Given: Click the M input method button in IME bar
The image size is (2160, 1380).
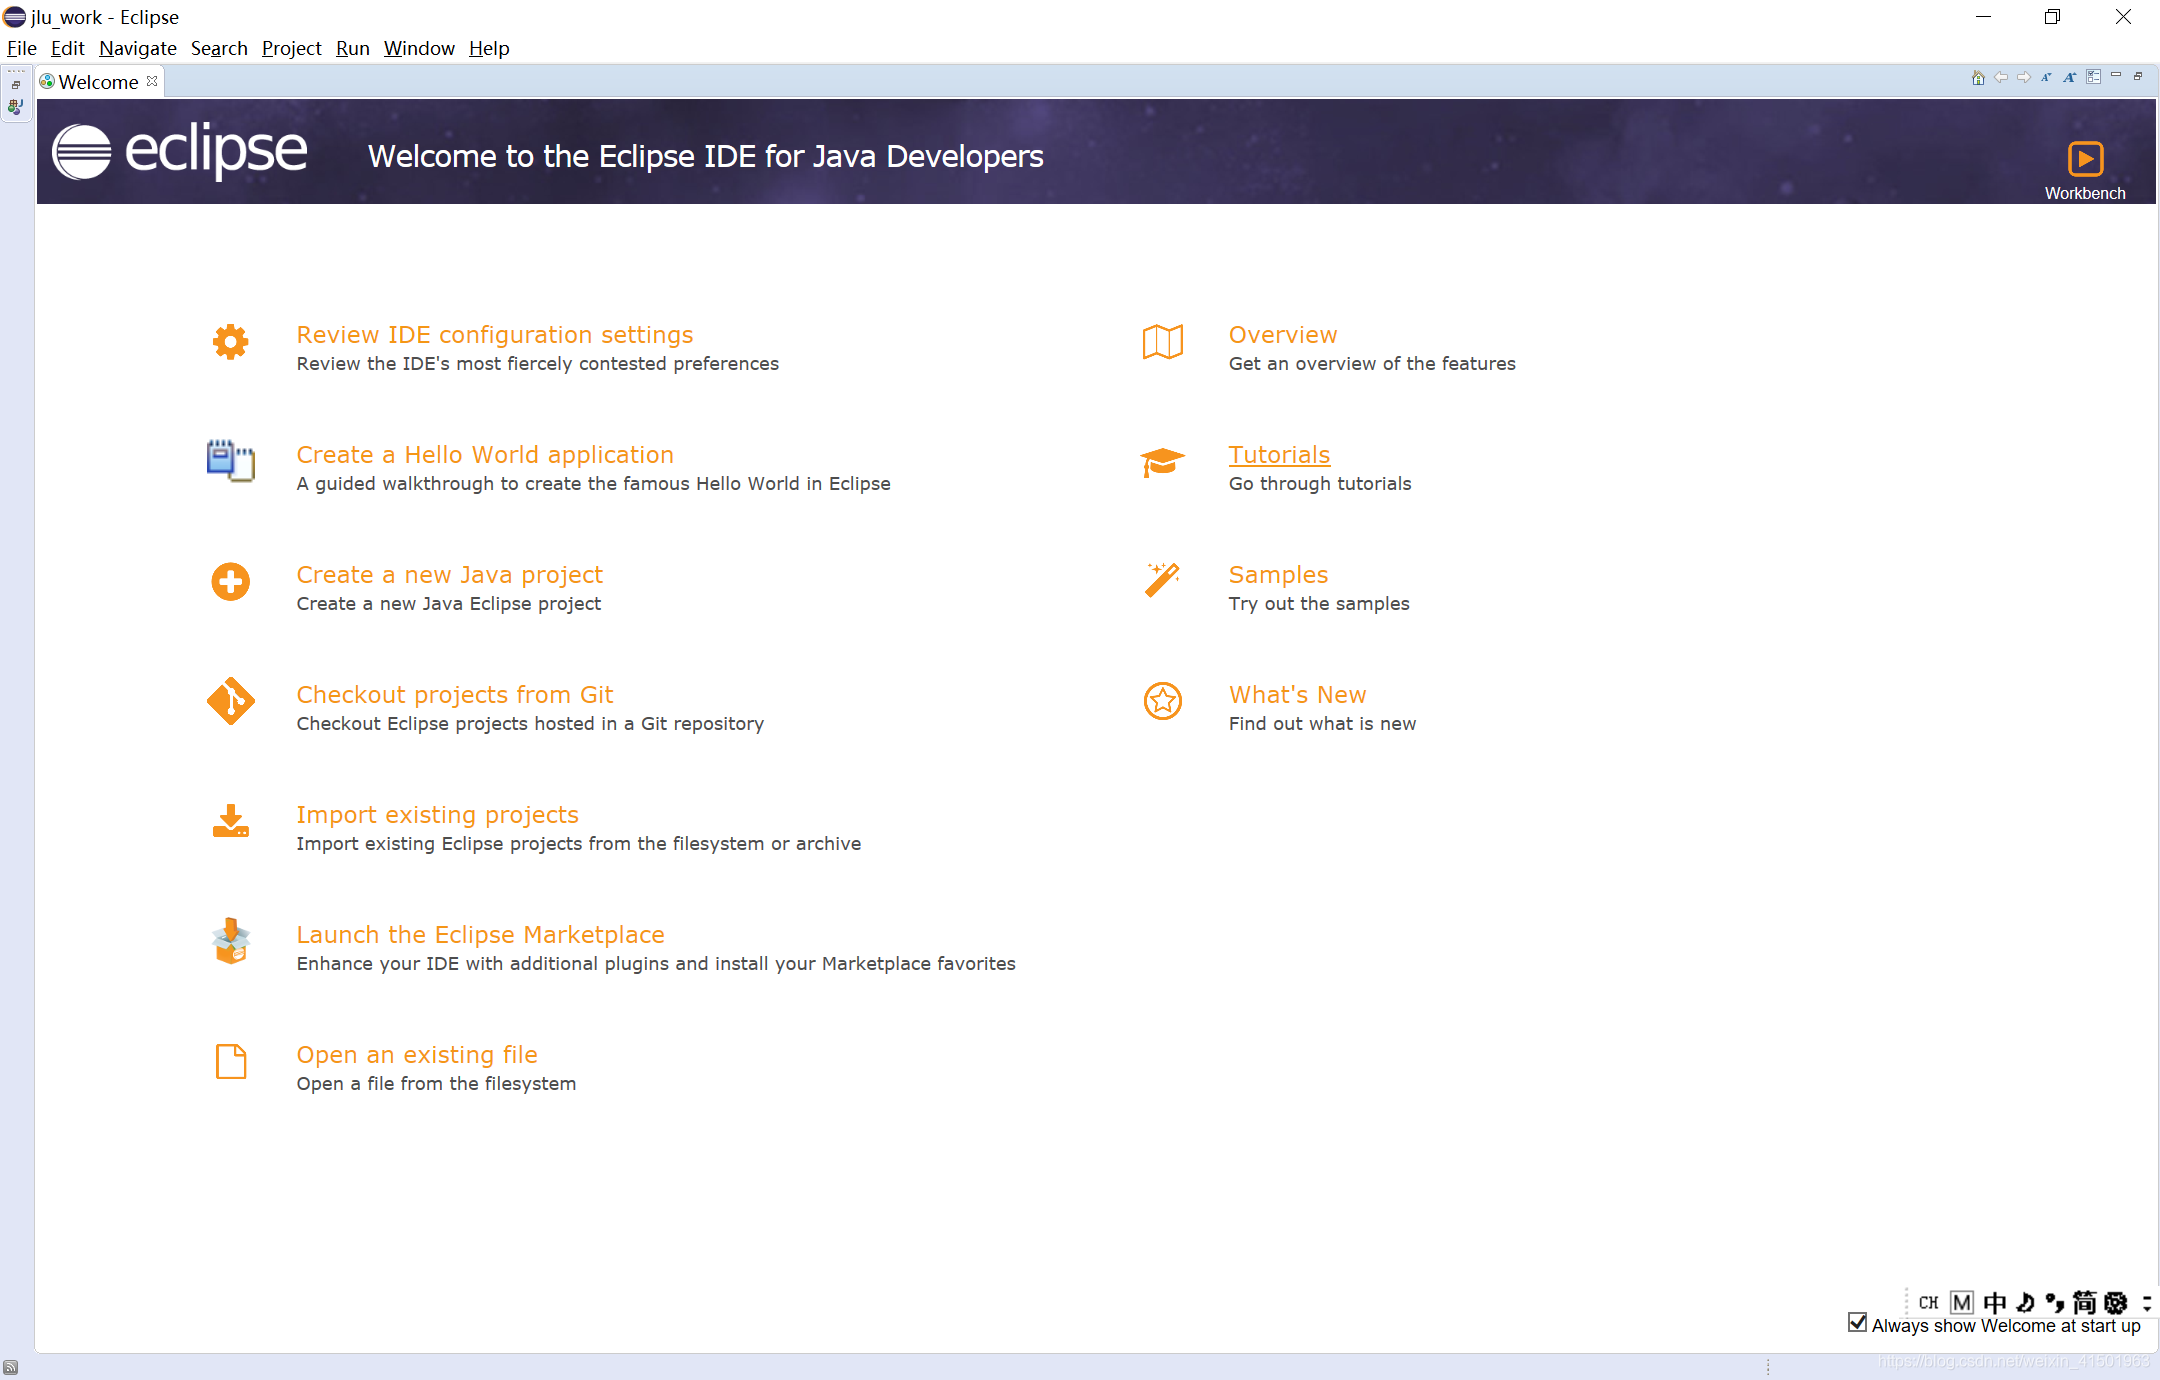Looking at the screenshot, I should 1962,1302.
